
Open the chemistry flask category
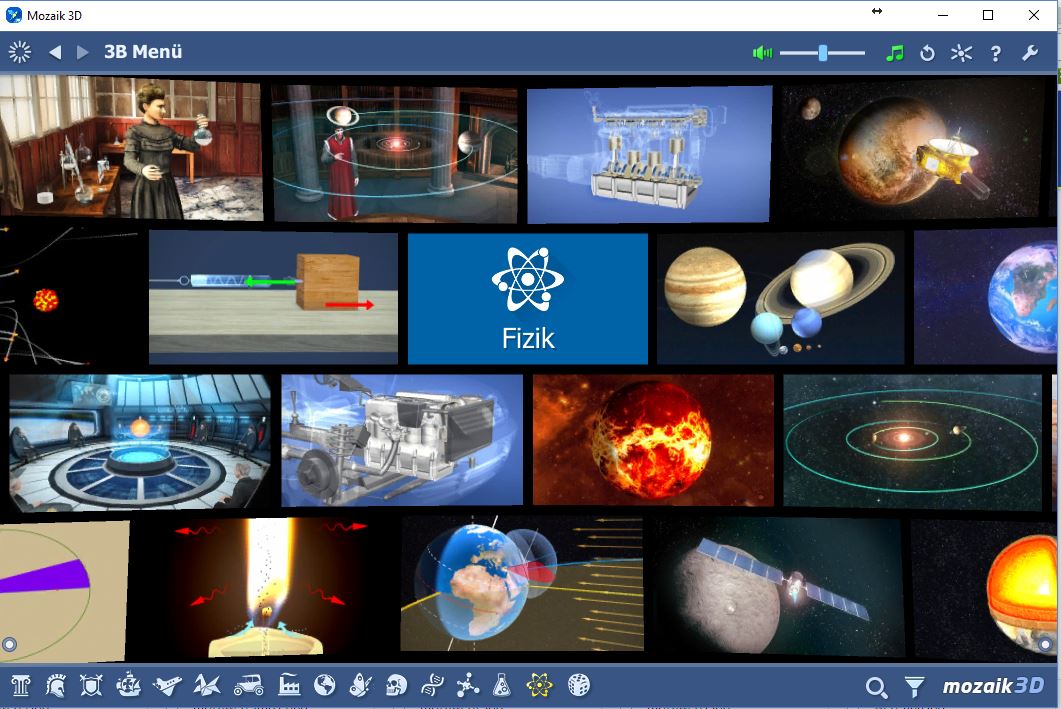coord(503,685)
